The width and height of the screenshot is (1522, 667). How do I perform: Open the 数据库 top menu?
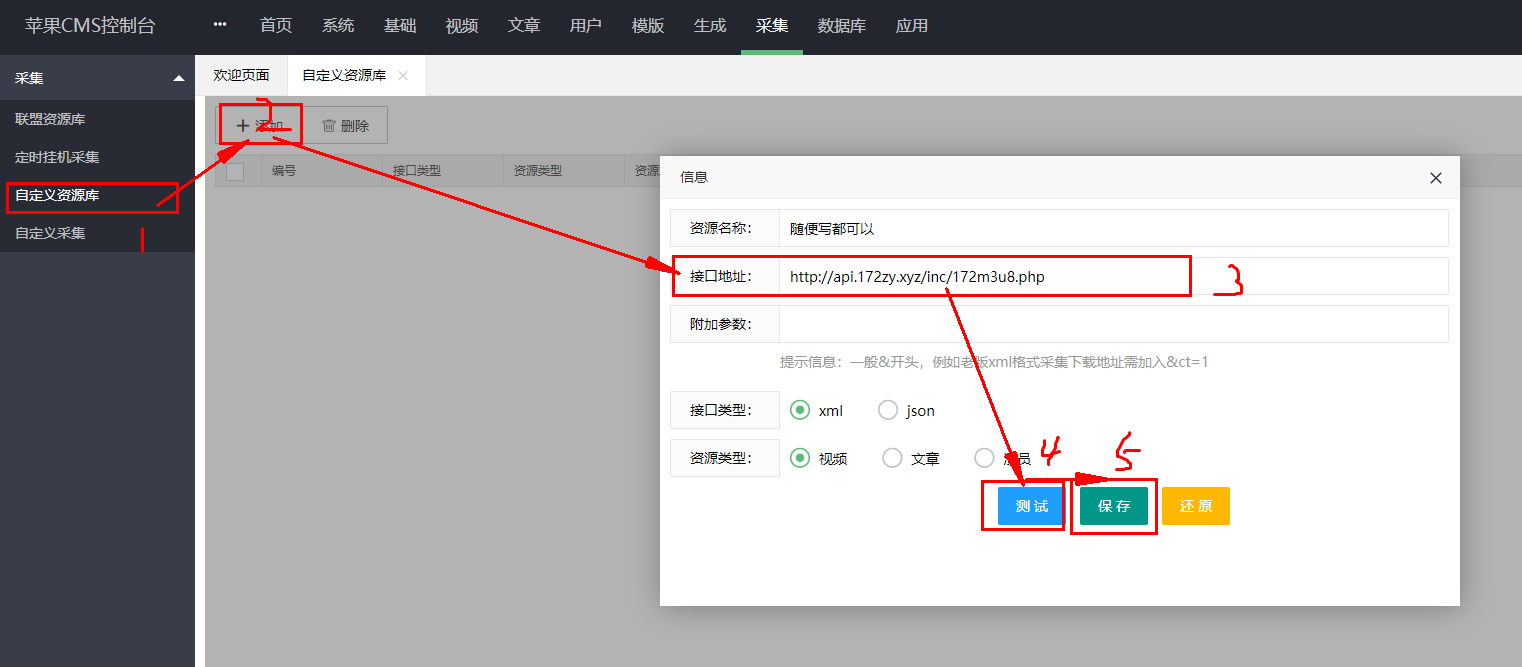point(841,26)
